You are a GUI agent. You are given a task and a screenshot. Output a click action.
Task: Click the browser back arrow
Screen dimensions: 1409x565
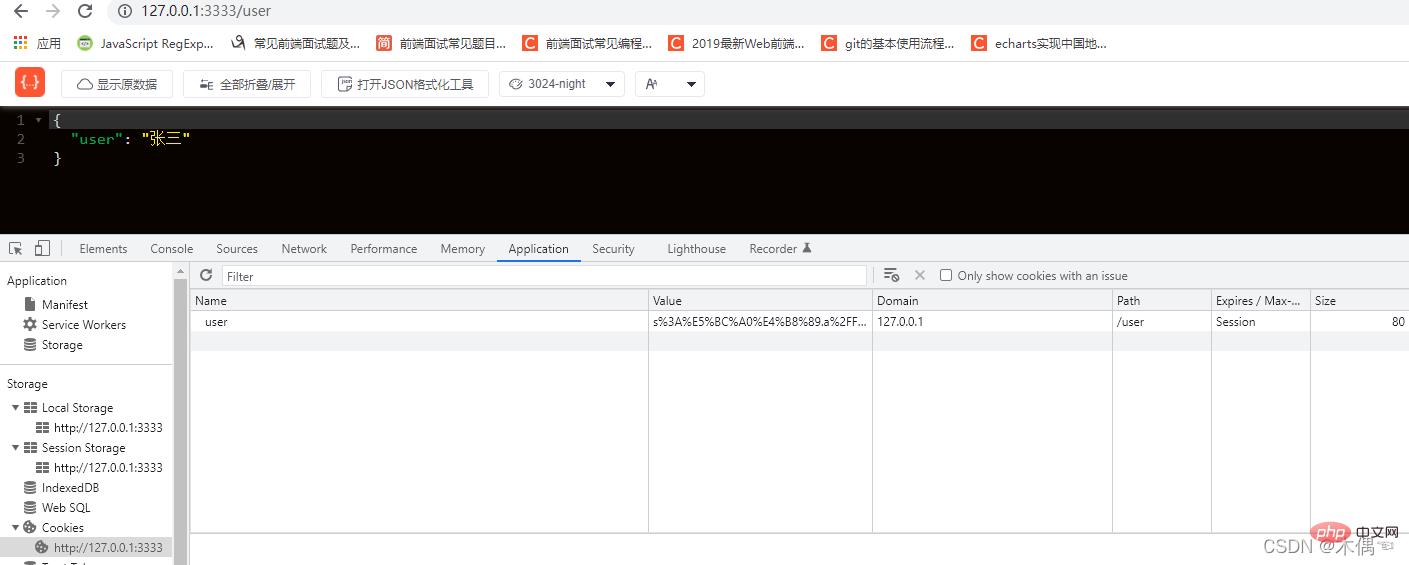tap(20, 11)
